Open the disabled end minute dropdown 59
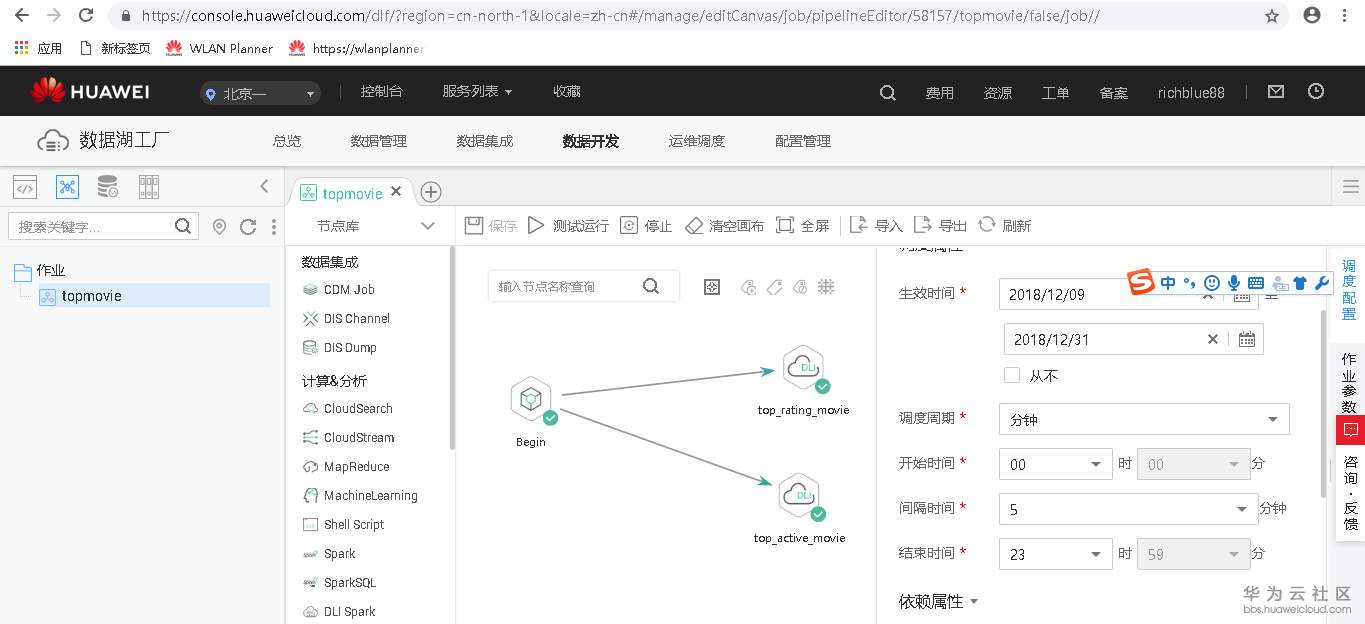Viewport: 1365px width, 624px height. 1194,553
